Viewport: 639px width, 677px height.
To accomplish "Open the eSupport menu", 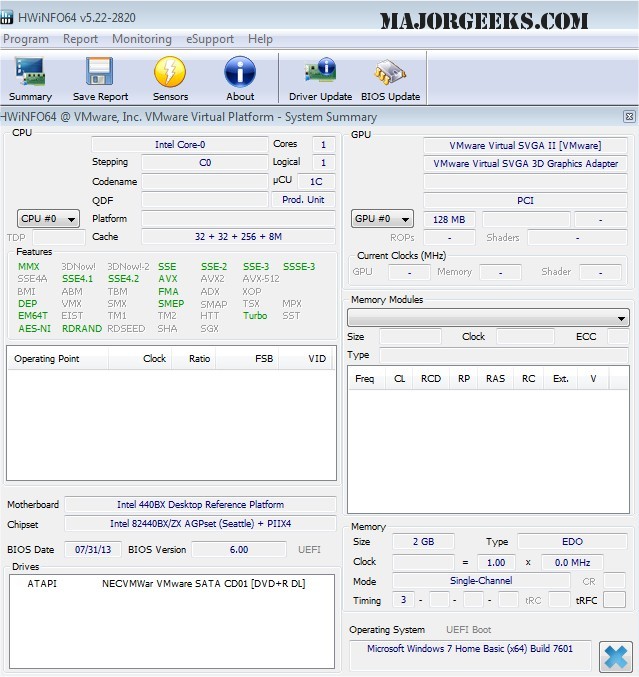I will coord(210,39).
